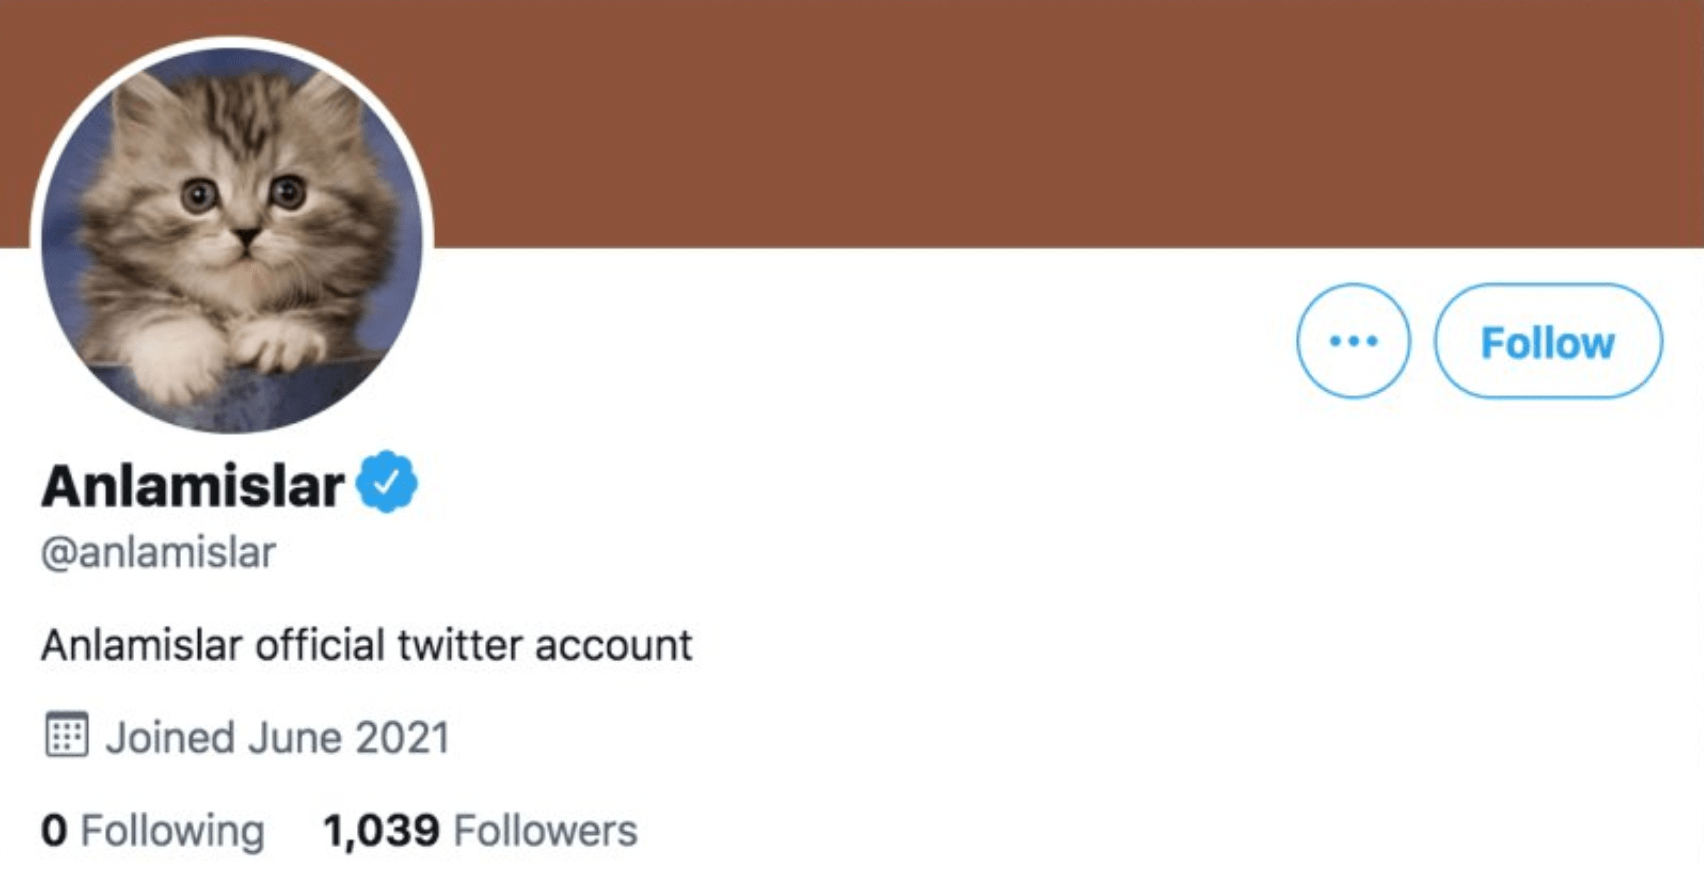Click the calendar icon beside join date

(x=66, y=735)
